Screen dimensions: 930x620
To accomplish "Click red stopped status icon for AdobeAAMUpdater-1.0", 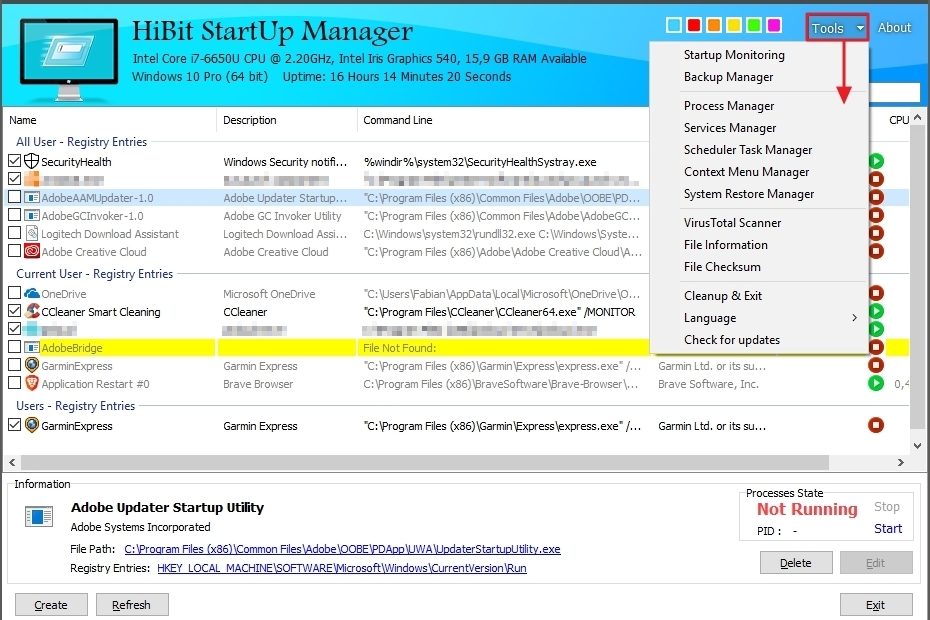I will (x=876, y=197).
